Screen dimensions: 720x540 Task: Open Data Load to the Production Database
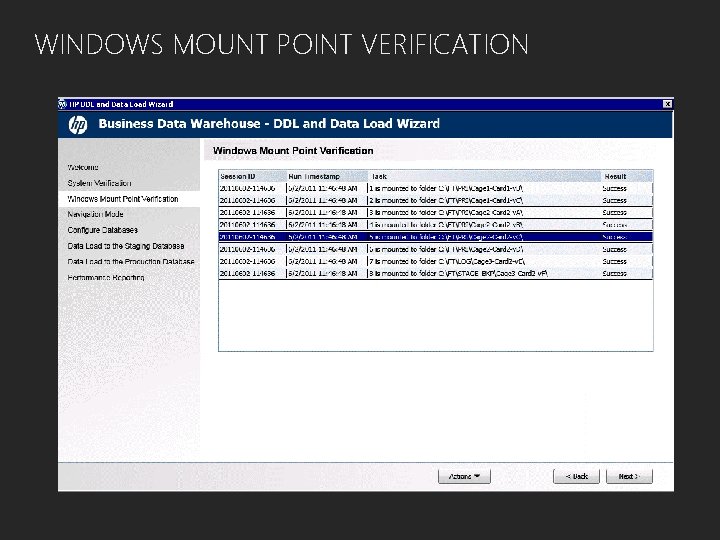[x=131, y=261]
